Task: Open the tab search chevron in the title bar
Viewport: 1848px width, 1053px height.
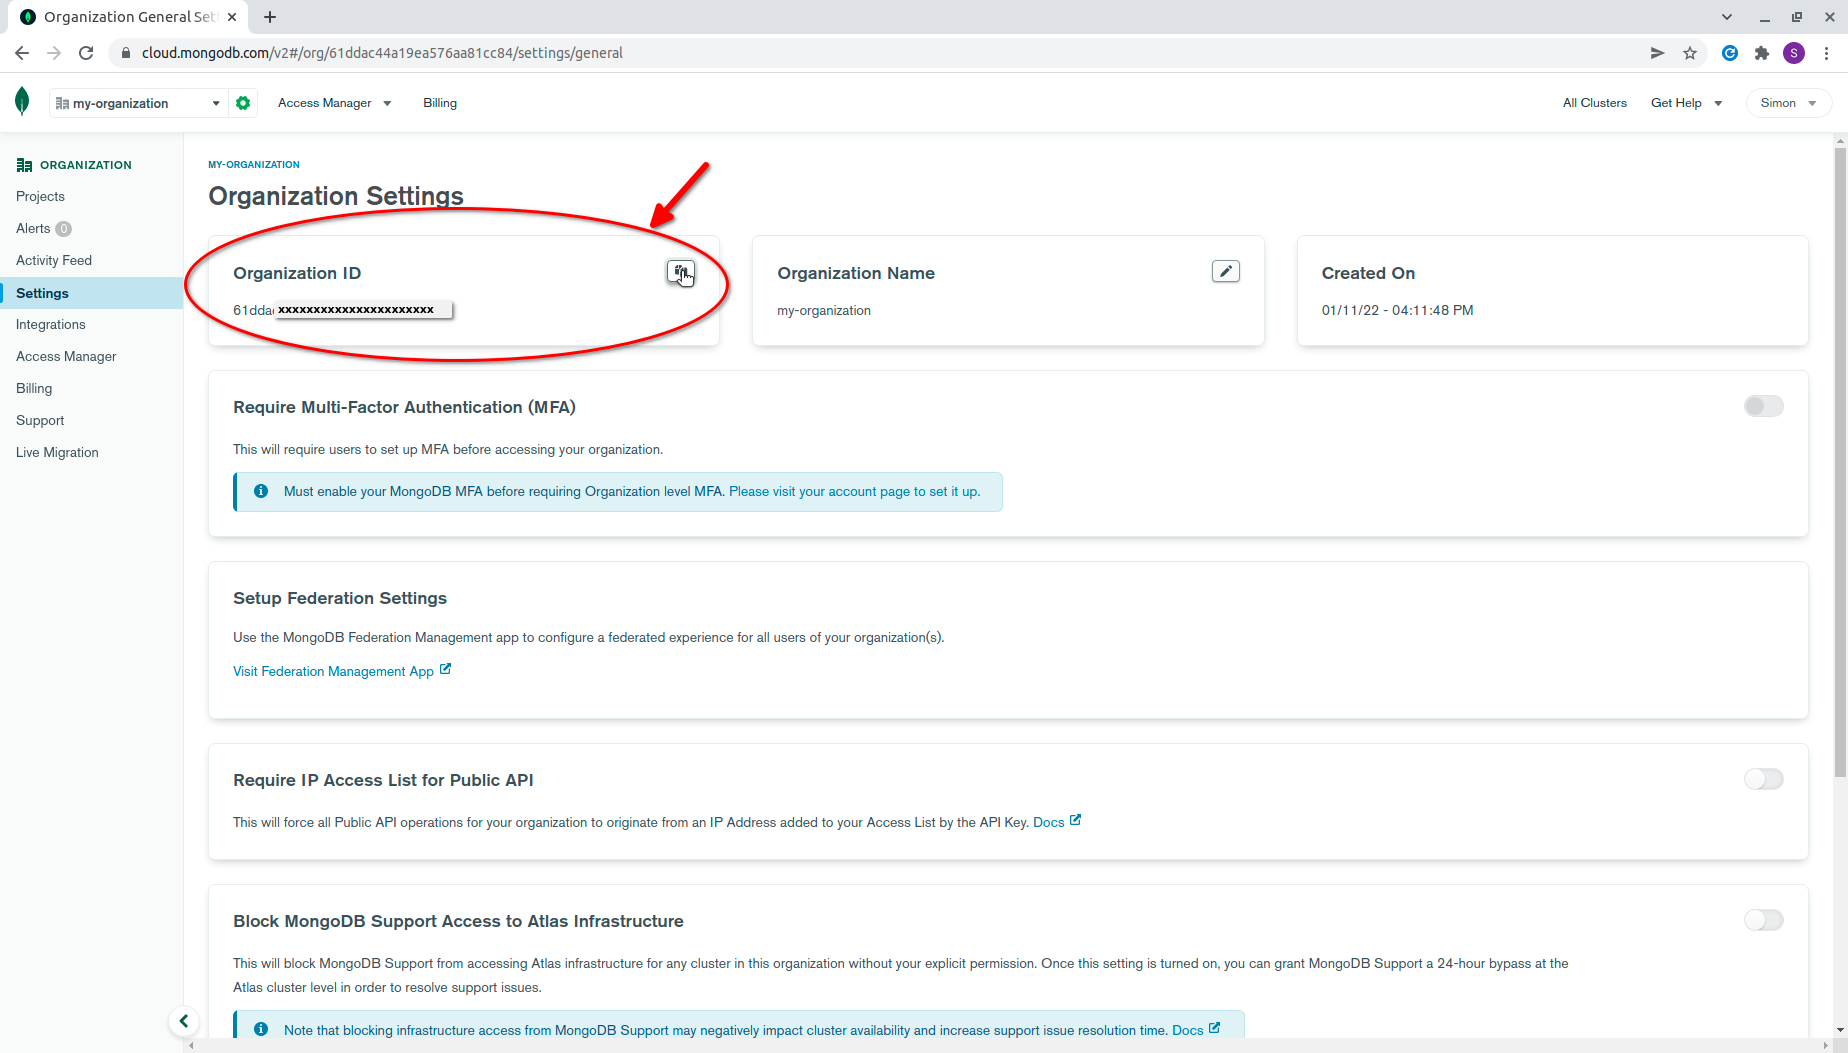Action: (1727, 17)
